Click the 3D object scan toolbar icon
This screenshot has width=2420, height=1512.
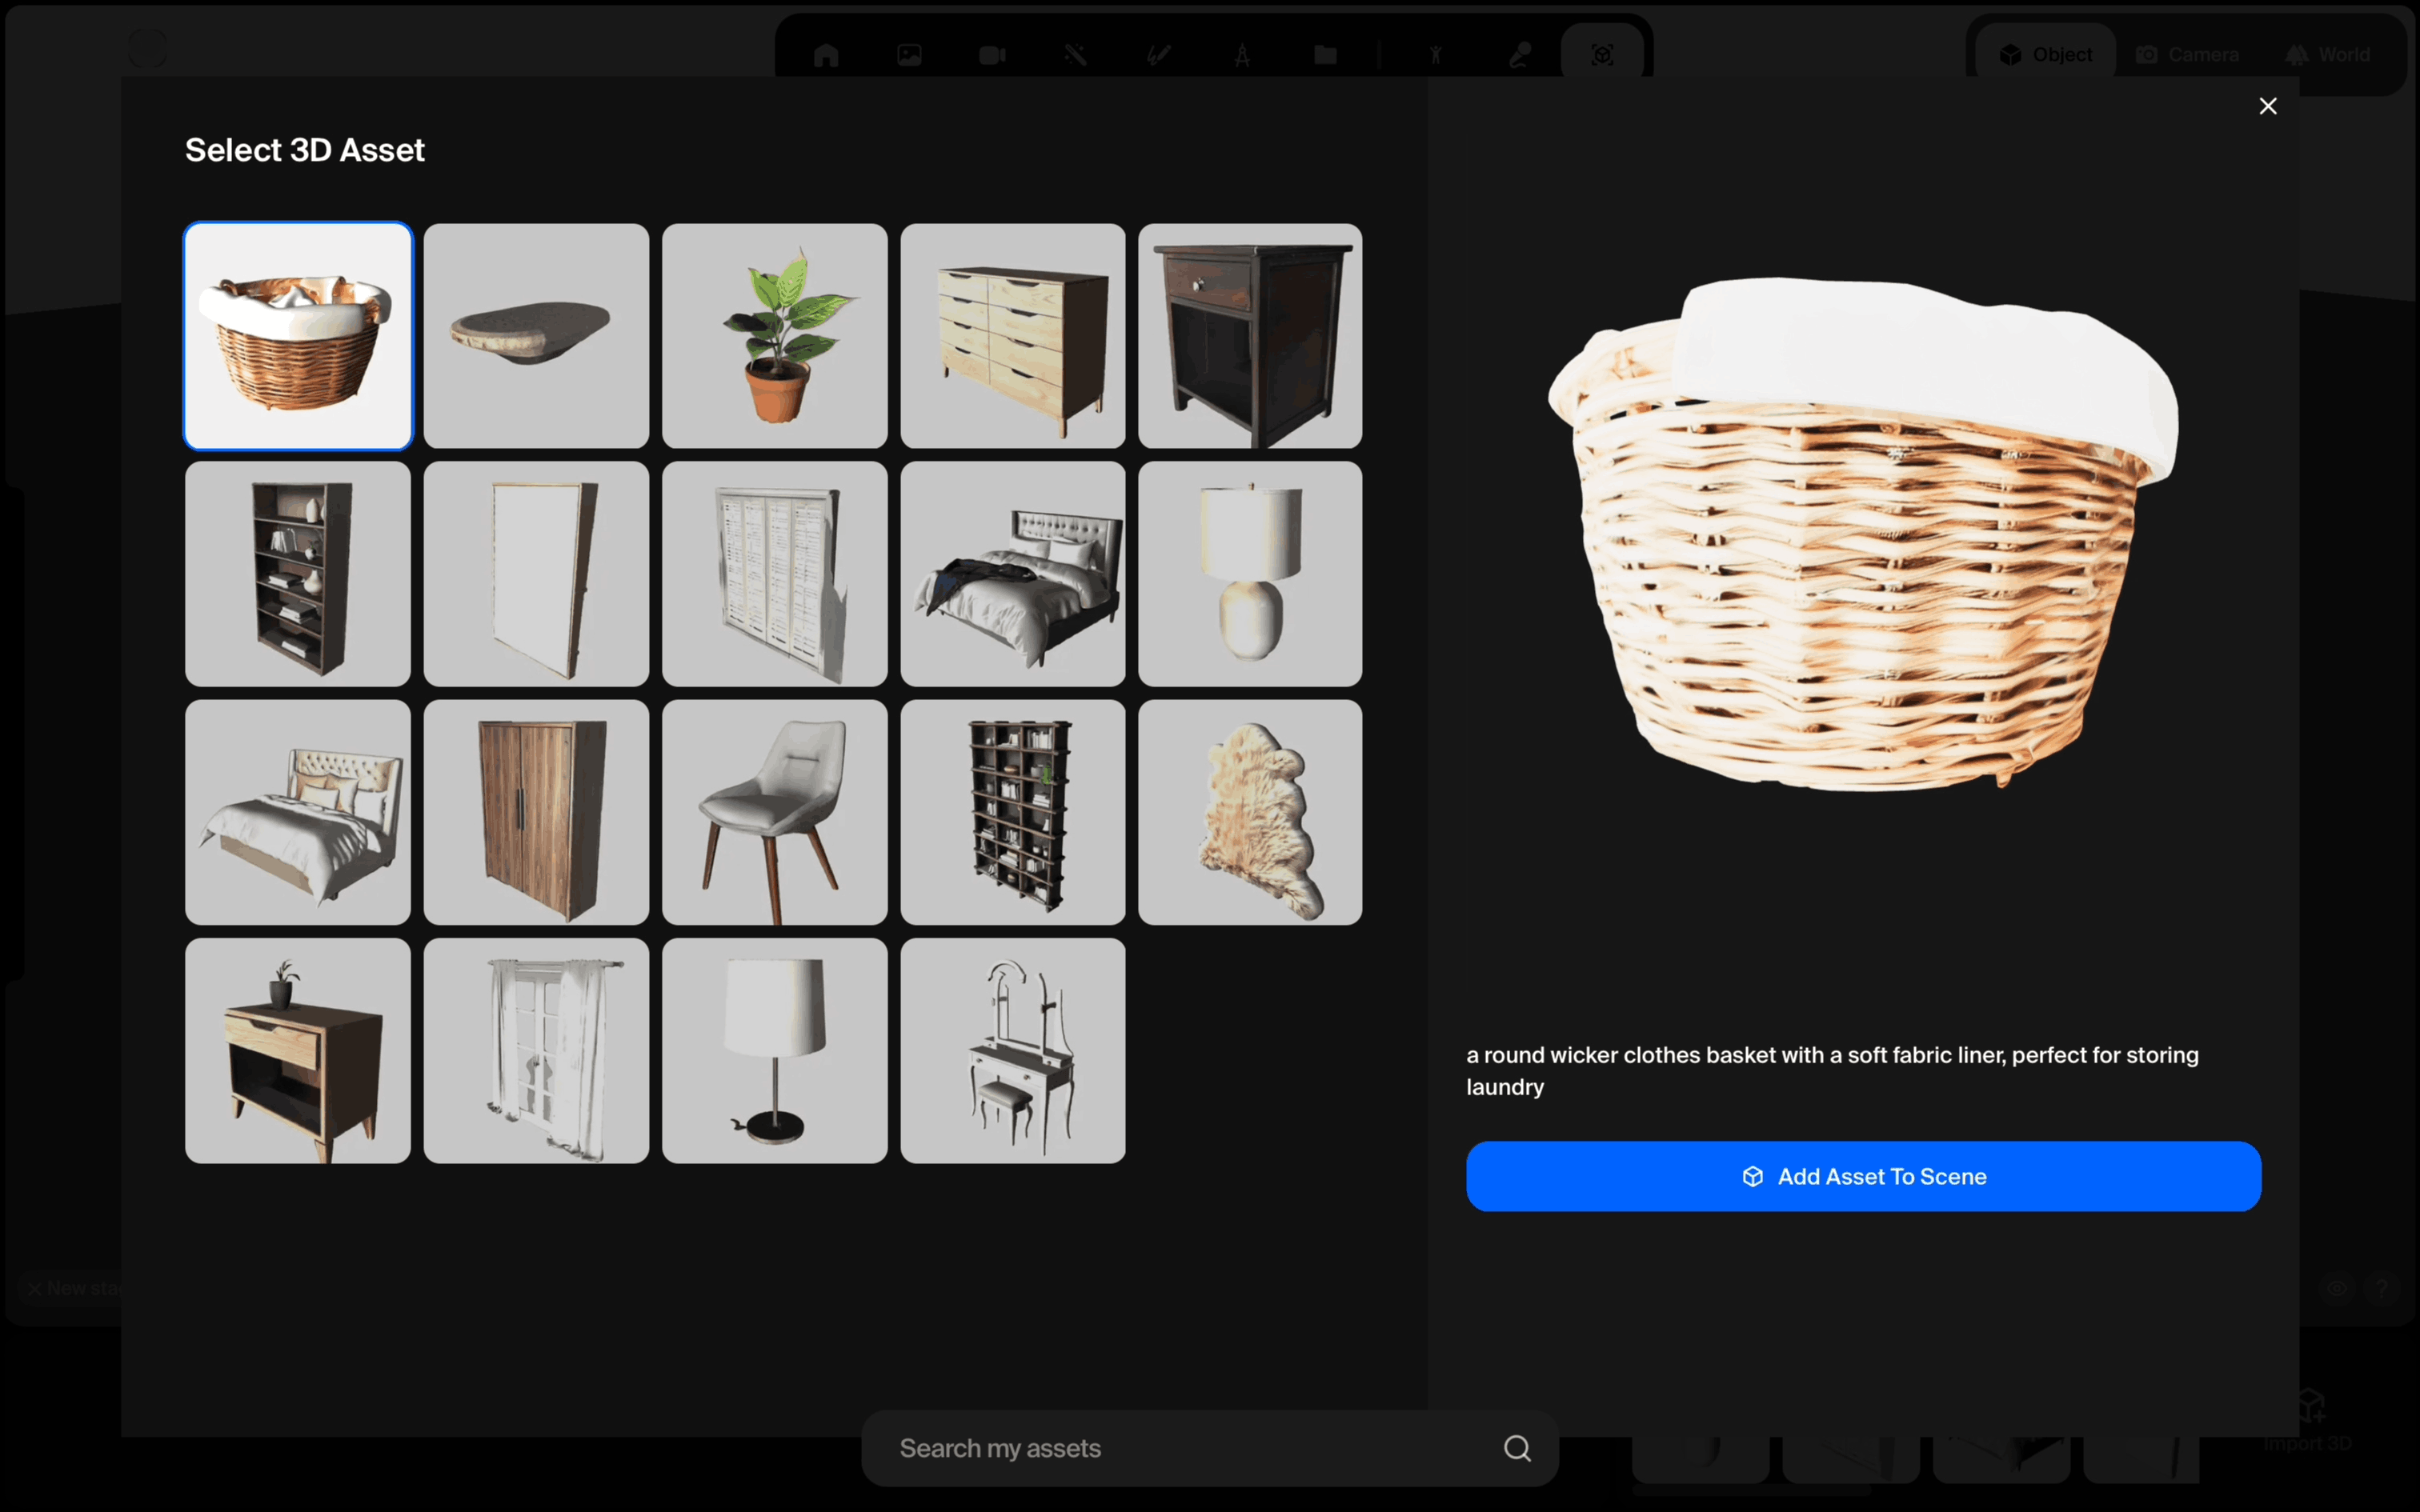[1602, 55]
